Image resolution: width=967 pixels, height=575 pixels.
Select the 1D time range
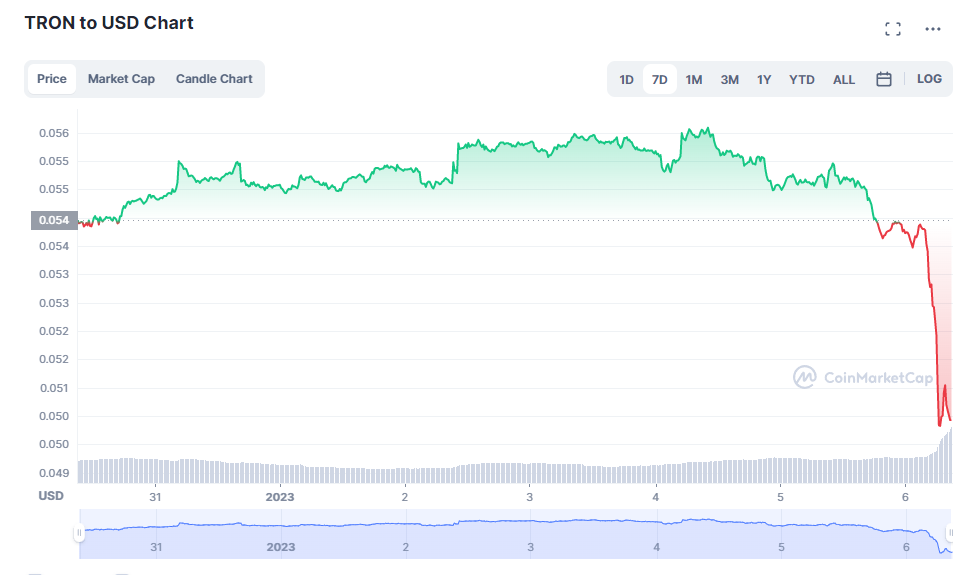(x=626, y=80)
